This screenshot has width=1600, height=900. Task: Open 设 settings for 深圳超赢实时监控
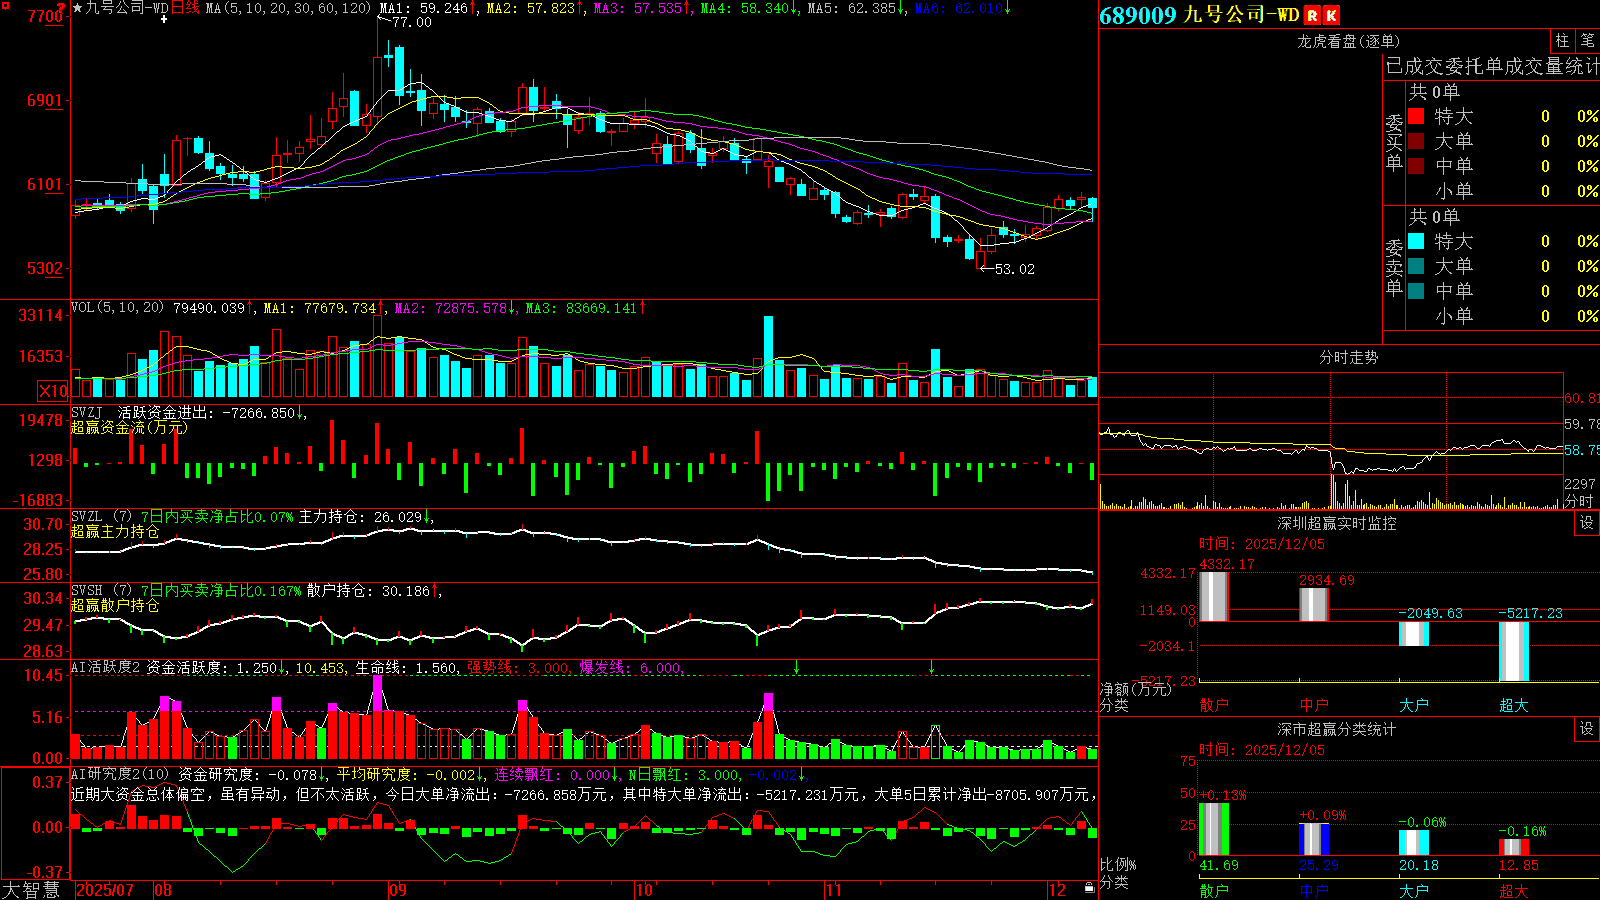click(x=1587, y=523)
